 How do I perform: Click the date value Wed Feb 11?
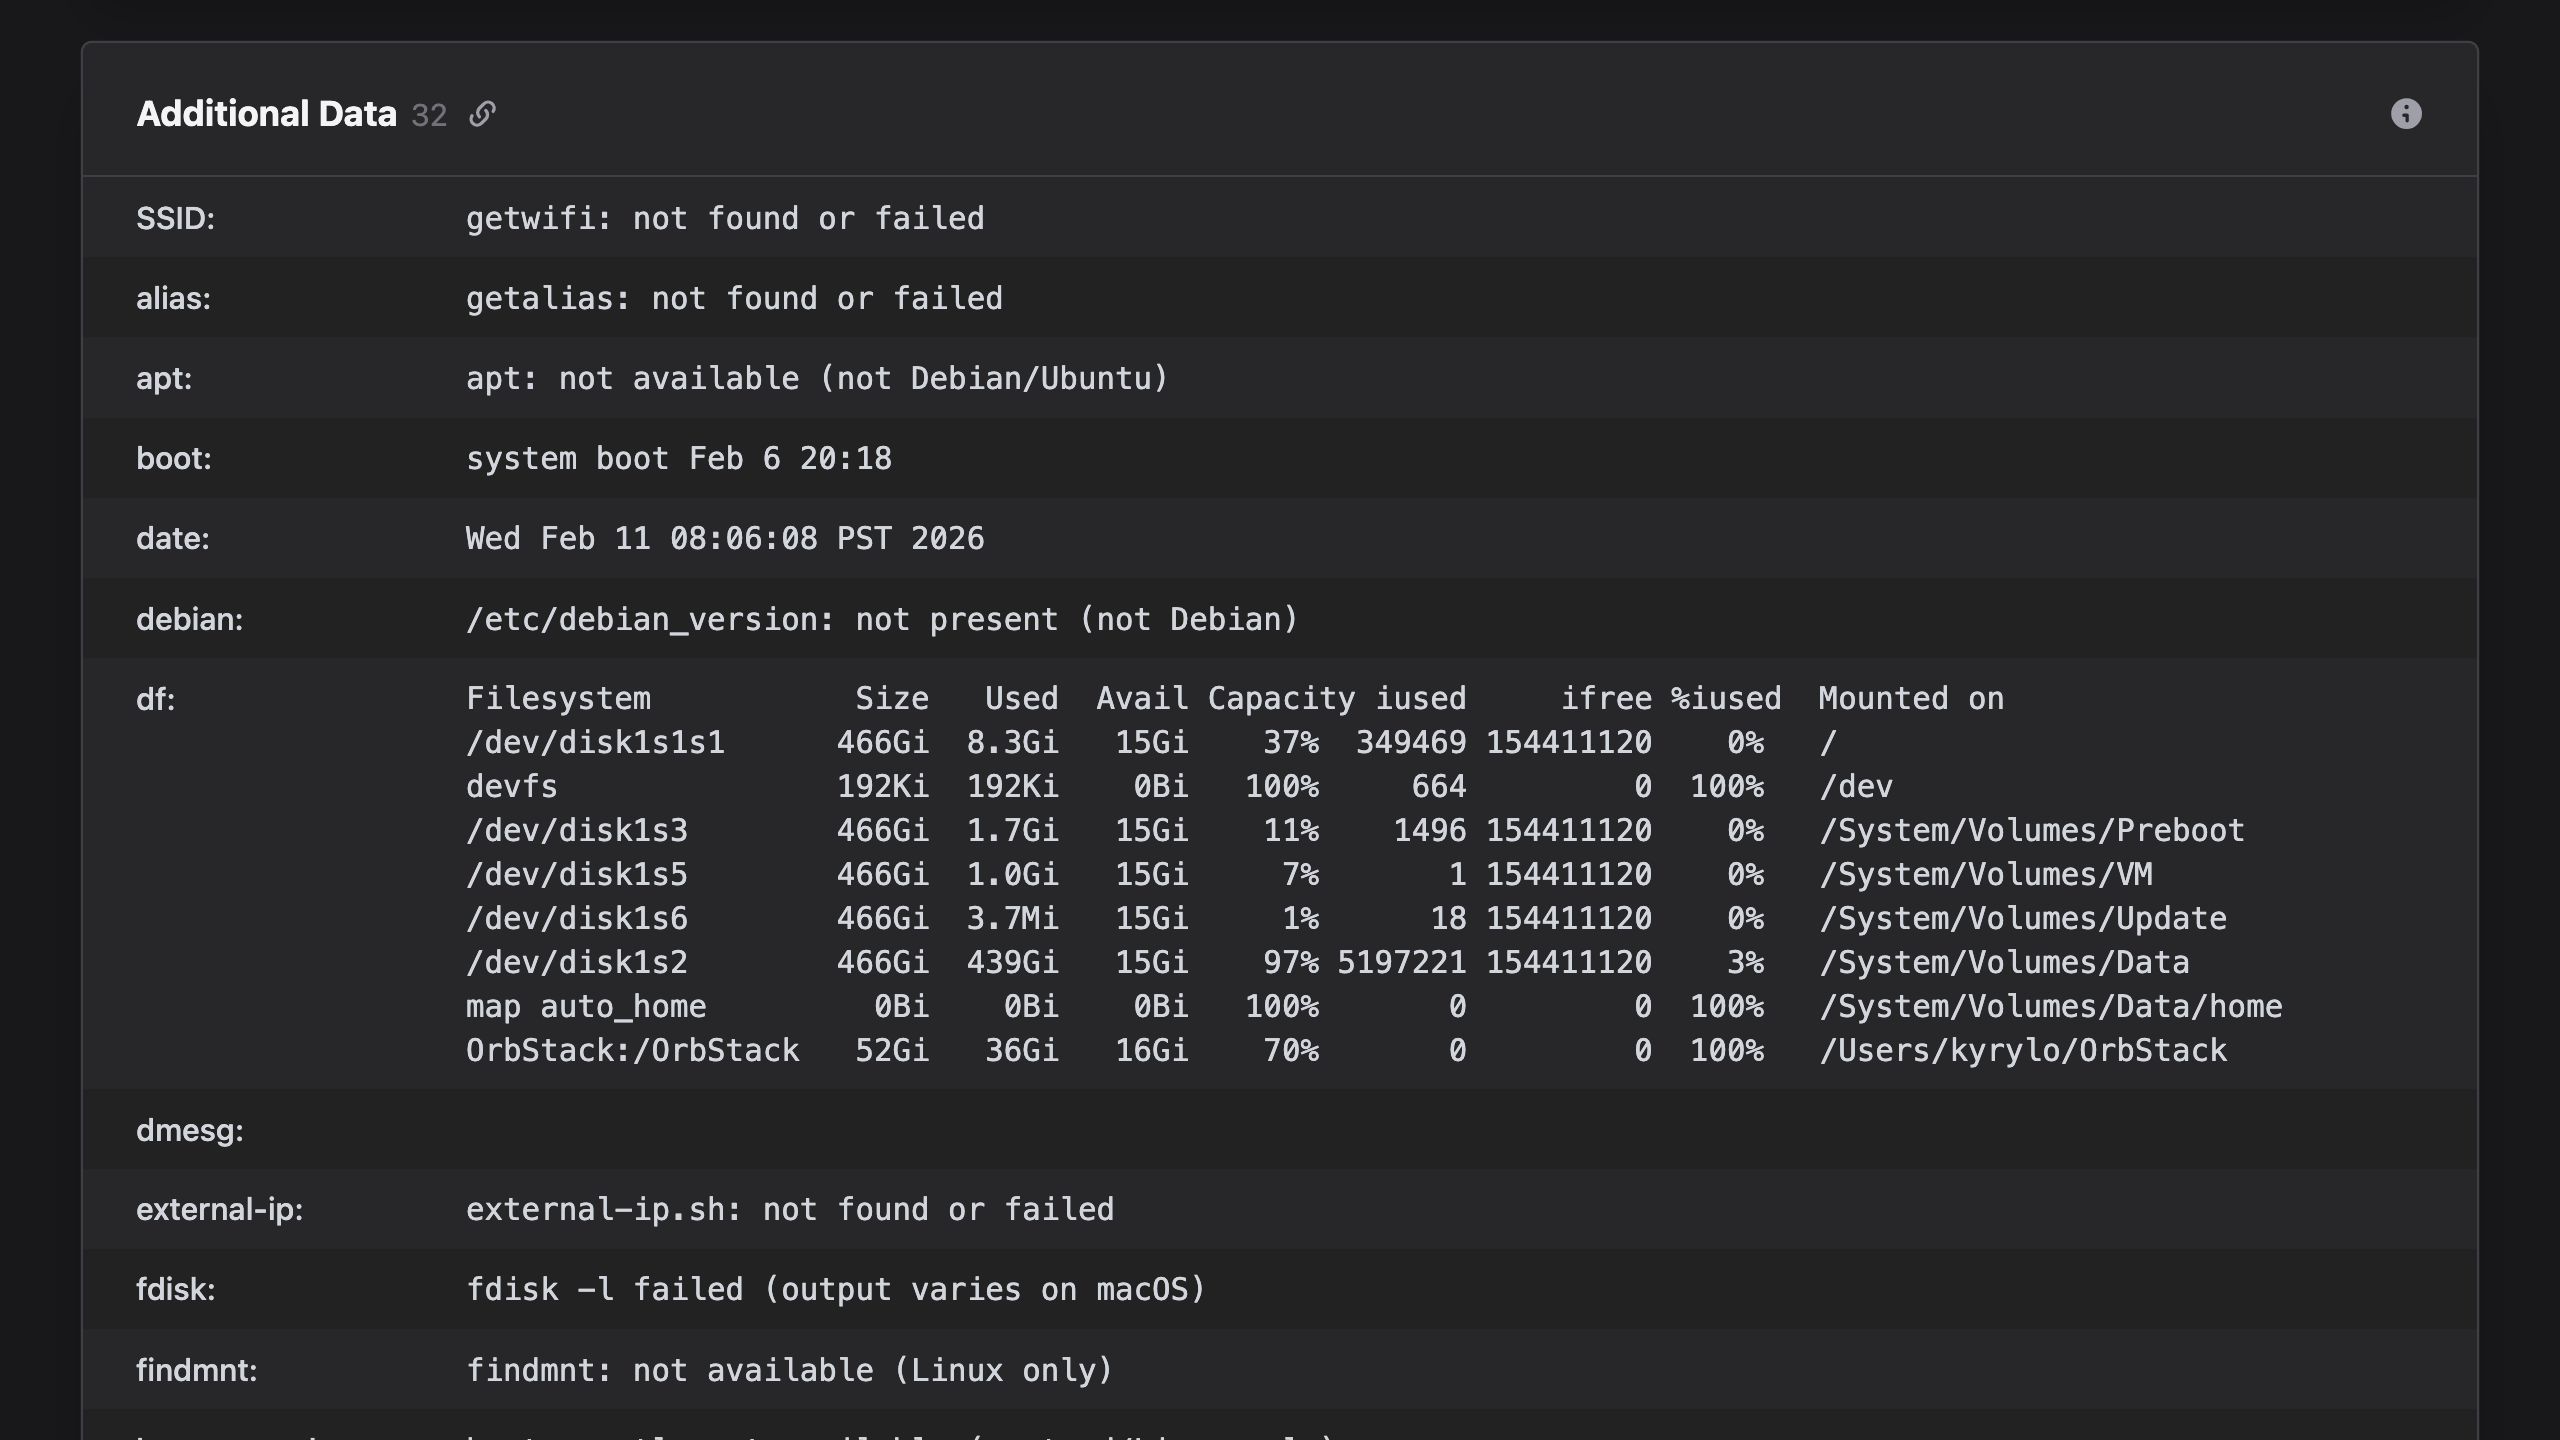coord(724,538)
